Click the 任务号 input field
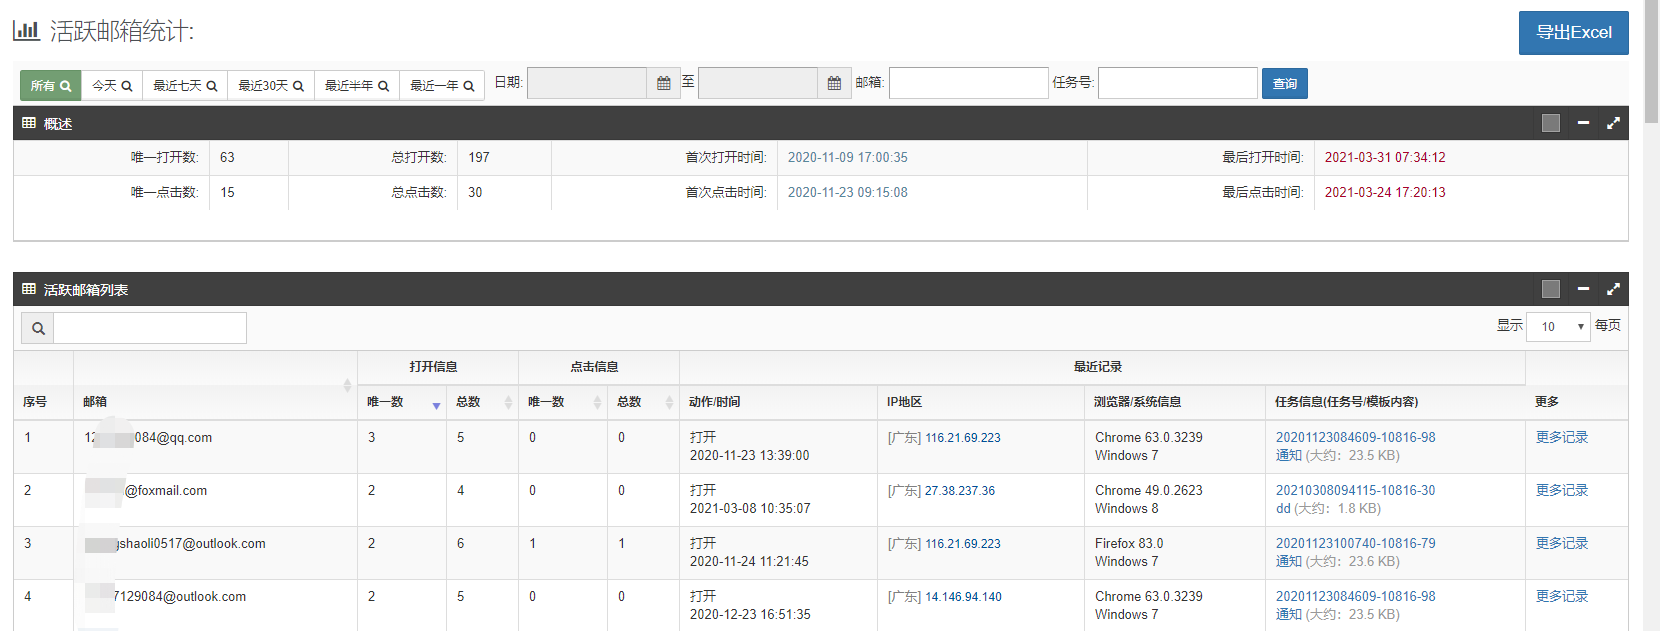The width and height of the screenshot is (1660, 631). 1177,83
